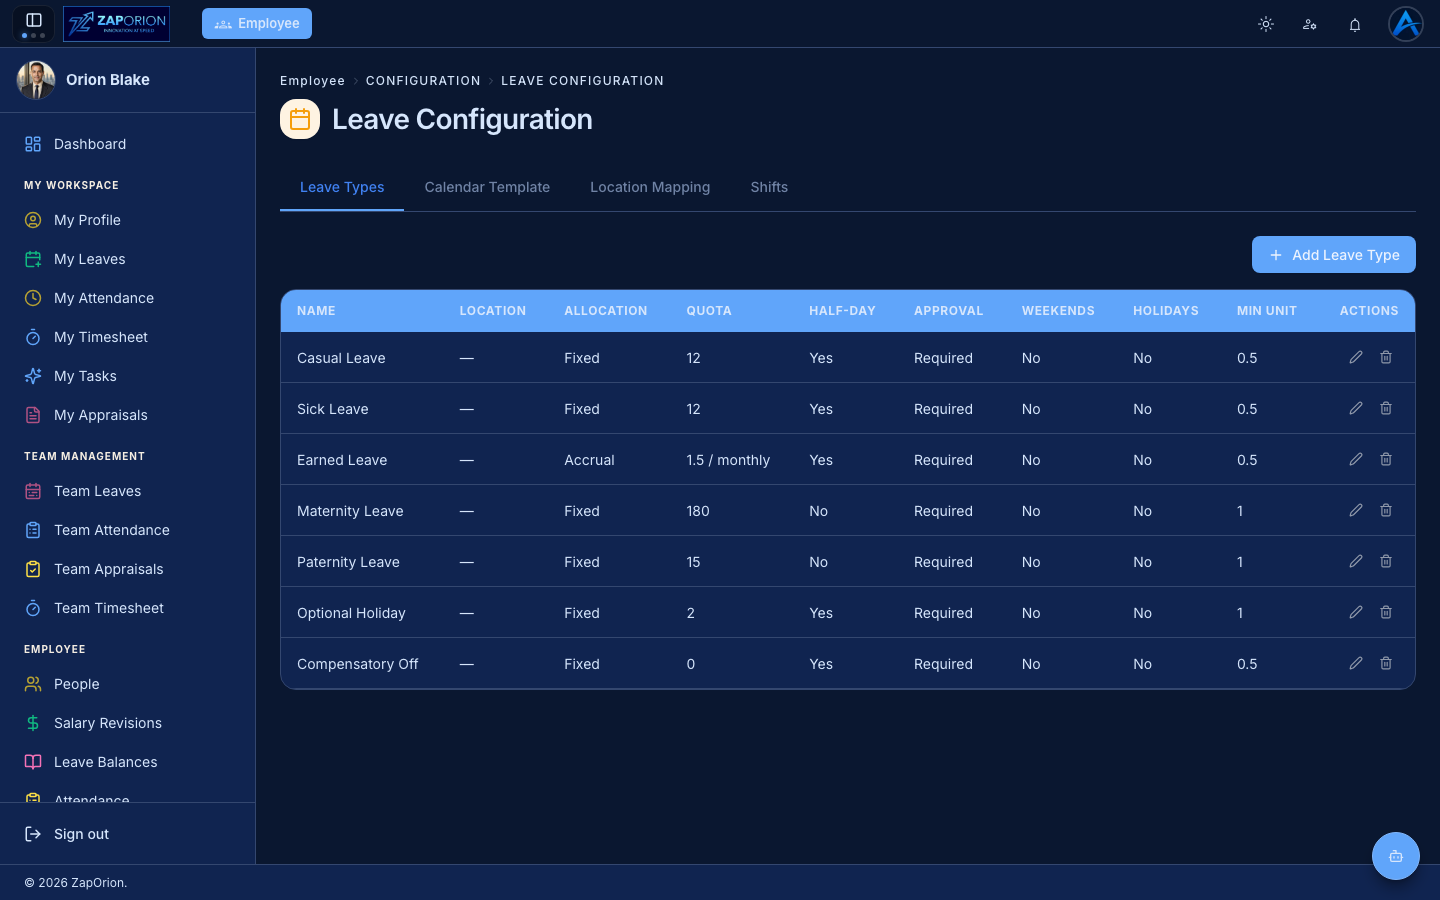This screenshot has height=900, width=1440.
Task: Click 'Optional Holiday' name cell
Action: 351,613
